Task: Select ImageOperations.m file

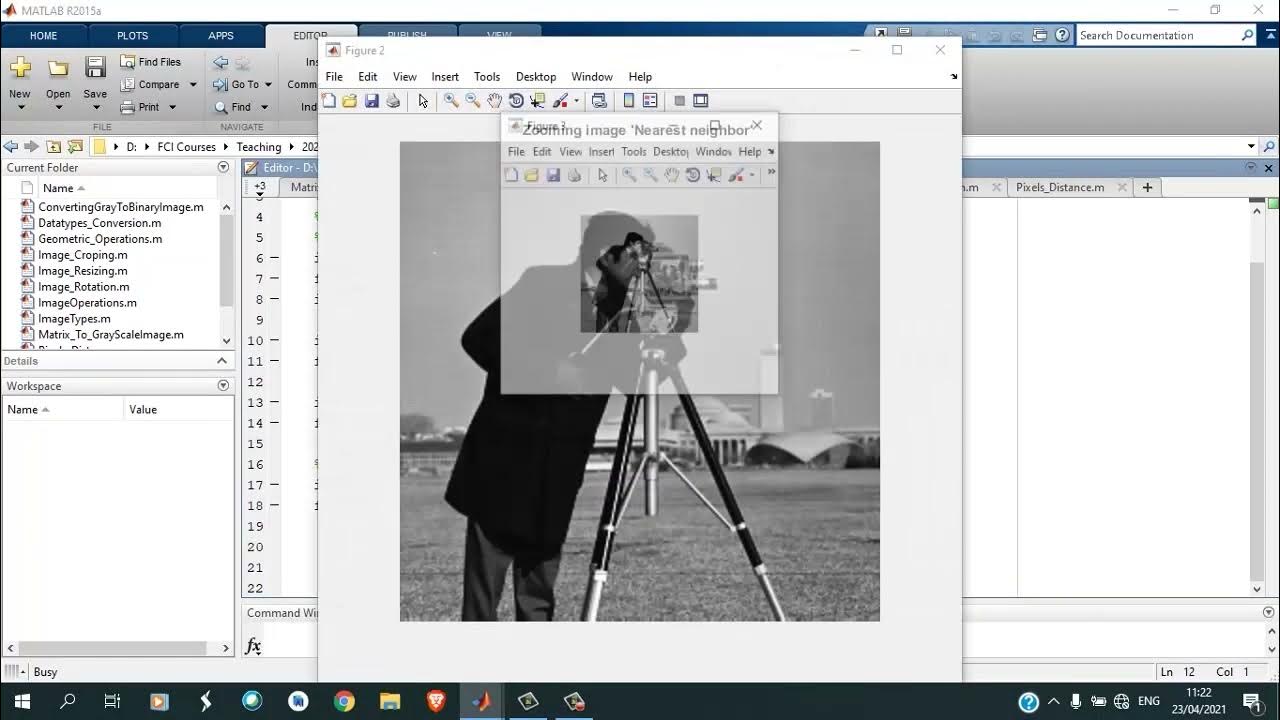Action: point(87,303)
